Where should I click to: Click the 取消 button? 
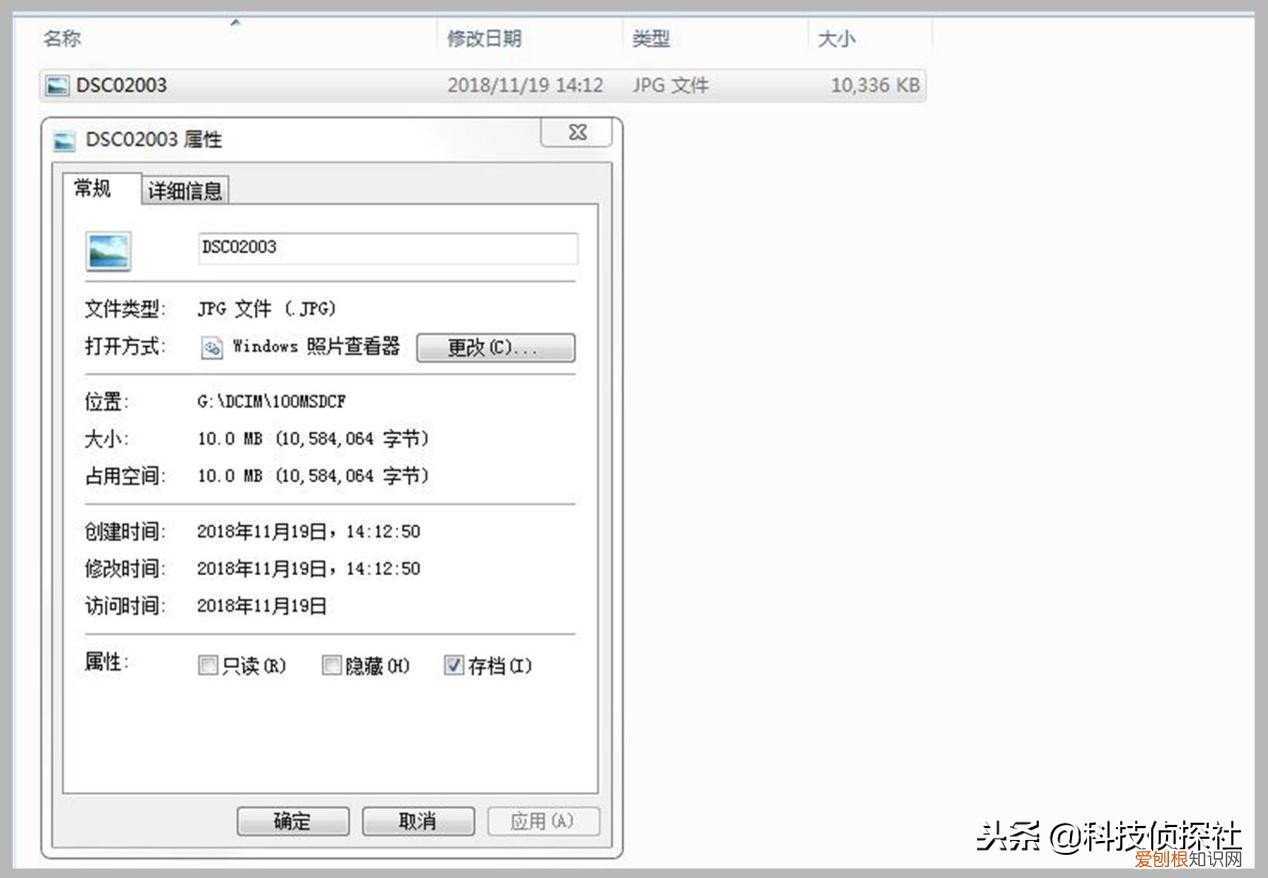418,820
